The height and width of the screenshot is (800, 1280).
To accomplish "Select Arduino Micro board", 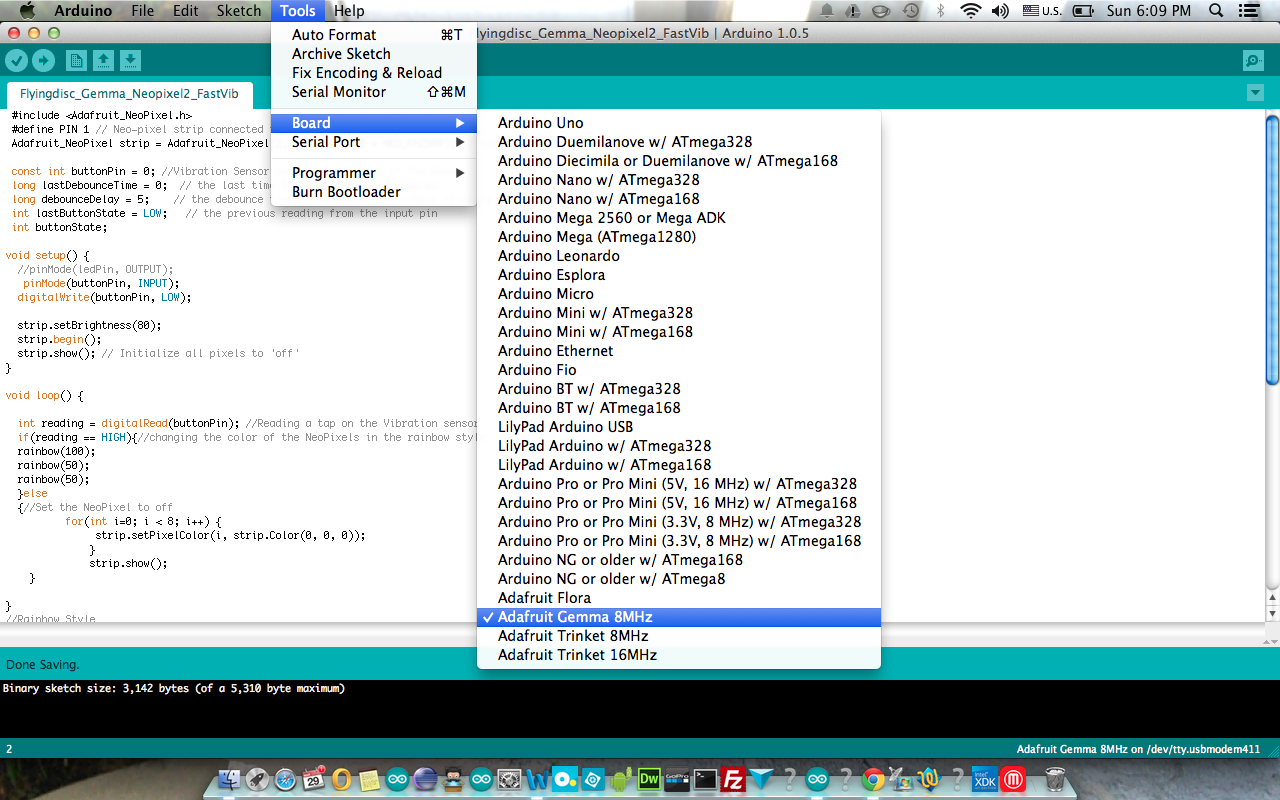I will tap(679, 294).
